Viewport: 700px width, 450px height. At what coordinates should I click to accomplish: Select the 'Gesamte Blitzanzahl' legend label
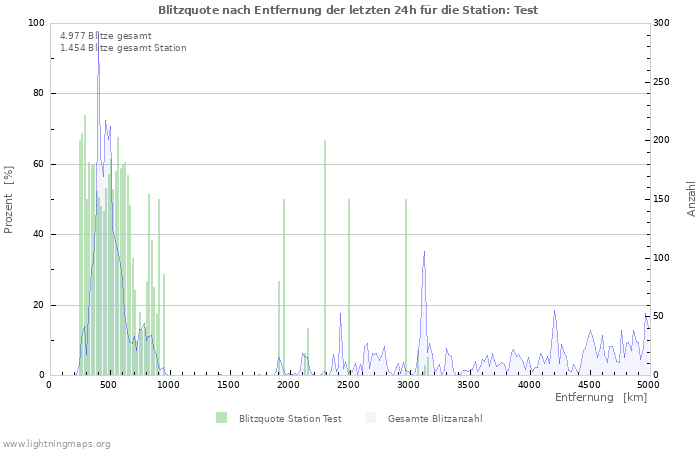tap(435, 419)
